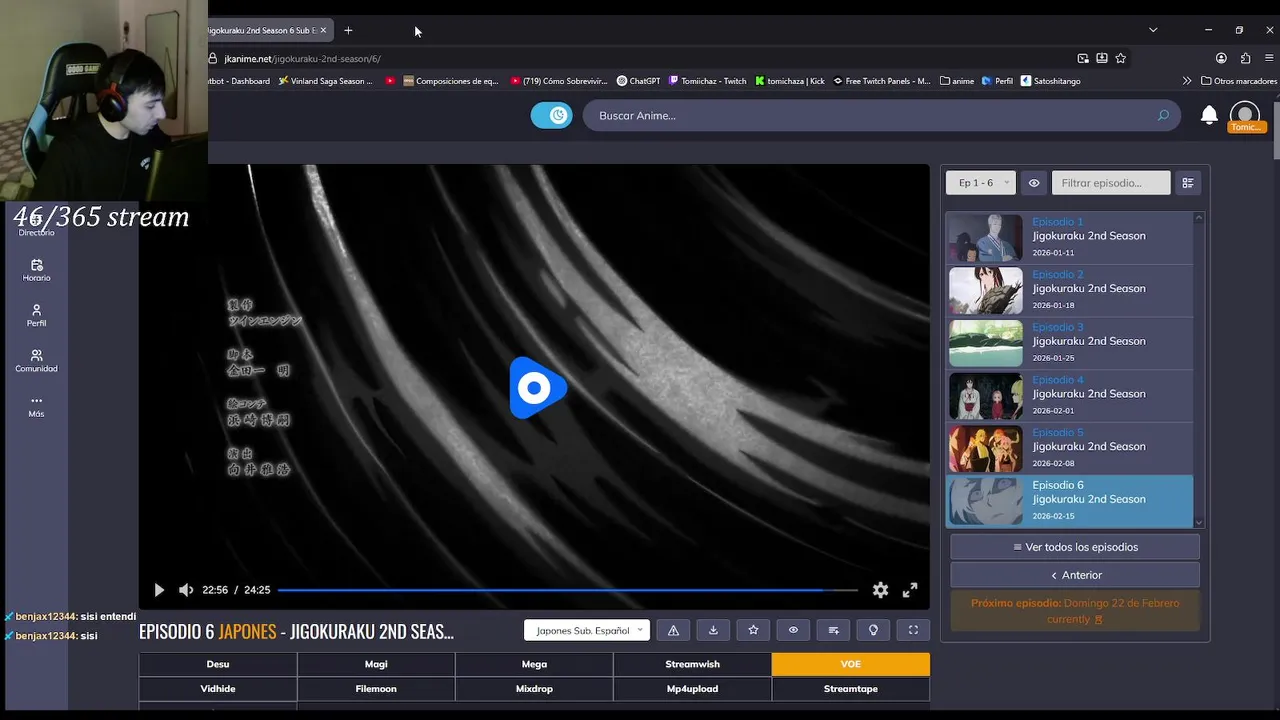Open browser extensions puzzle icon
This screenshot has height=720, width=1280.
coord(1245,58)
